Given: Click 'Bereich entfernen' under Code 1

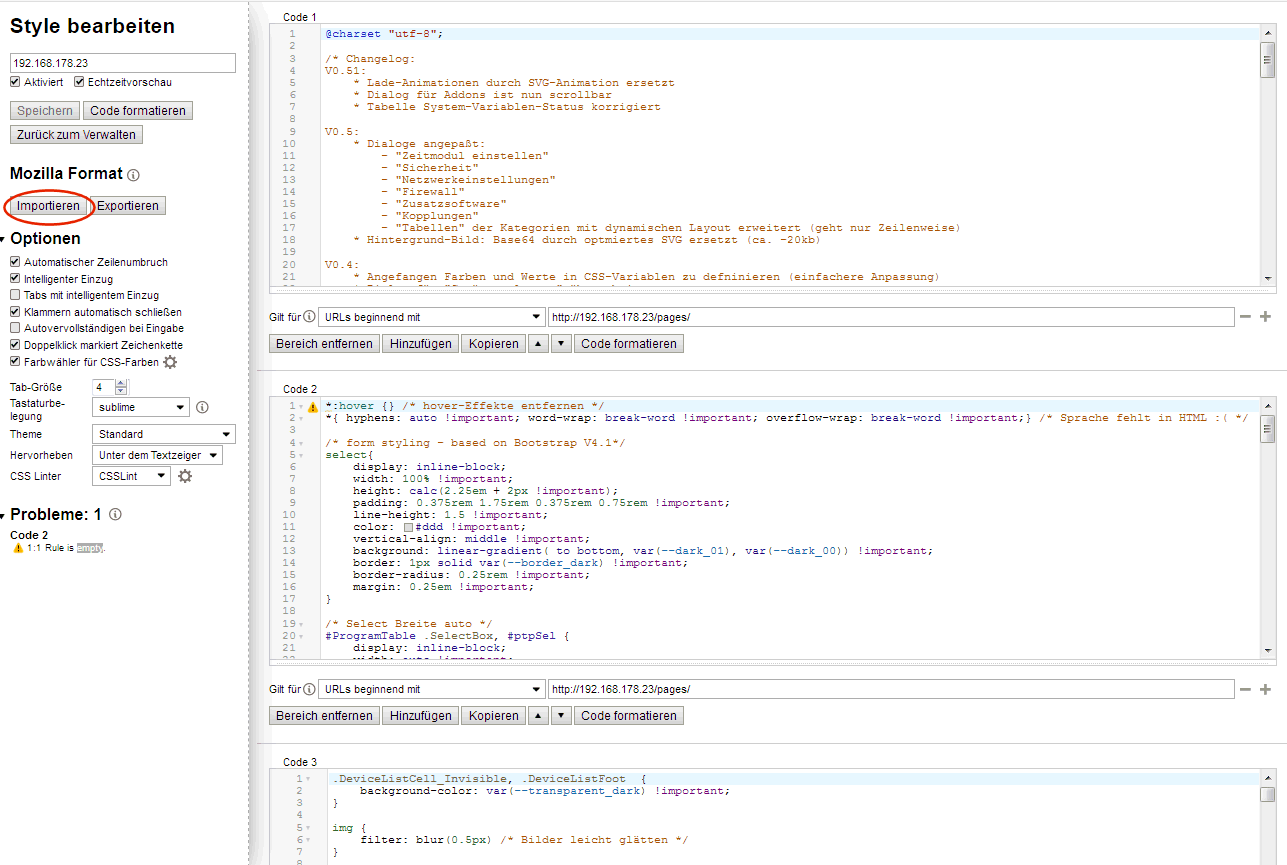Looking at the screenshot, I should (x=324, y=343).
